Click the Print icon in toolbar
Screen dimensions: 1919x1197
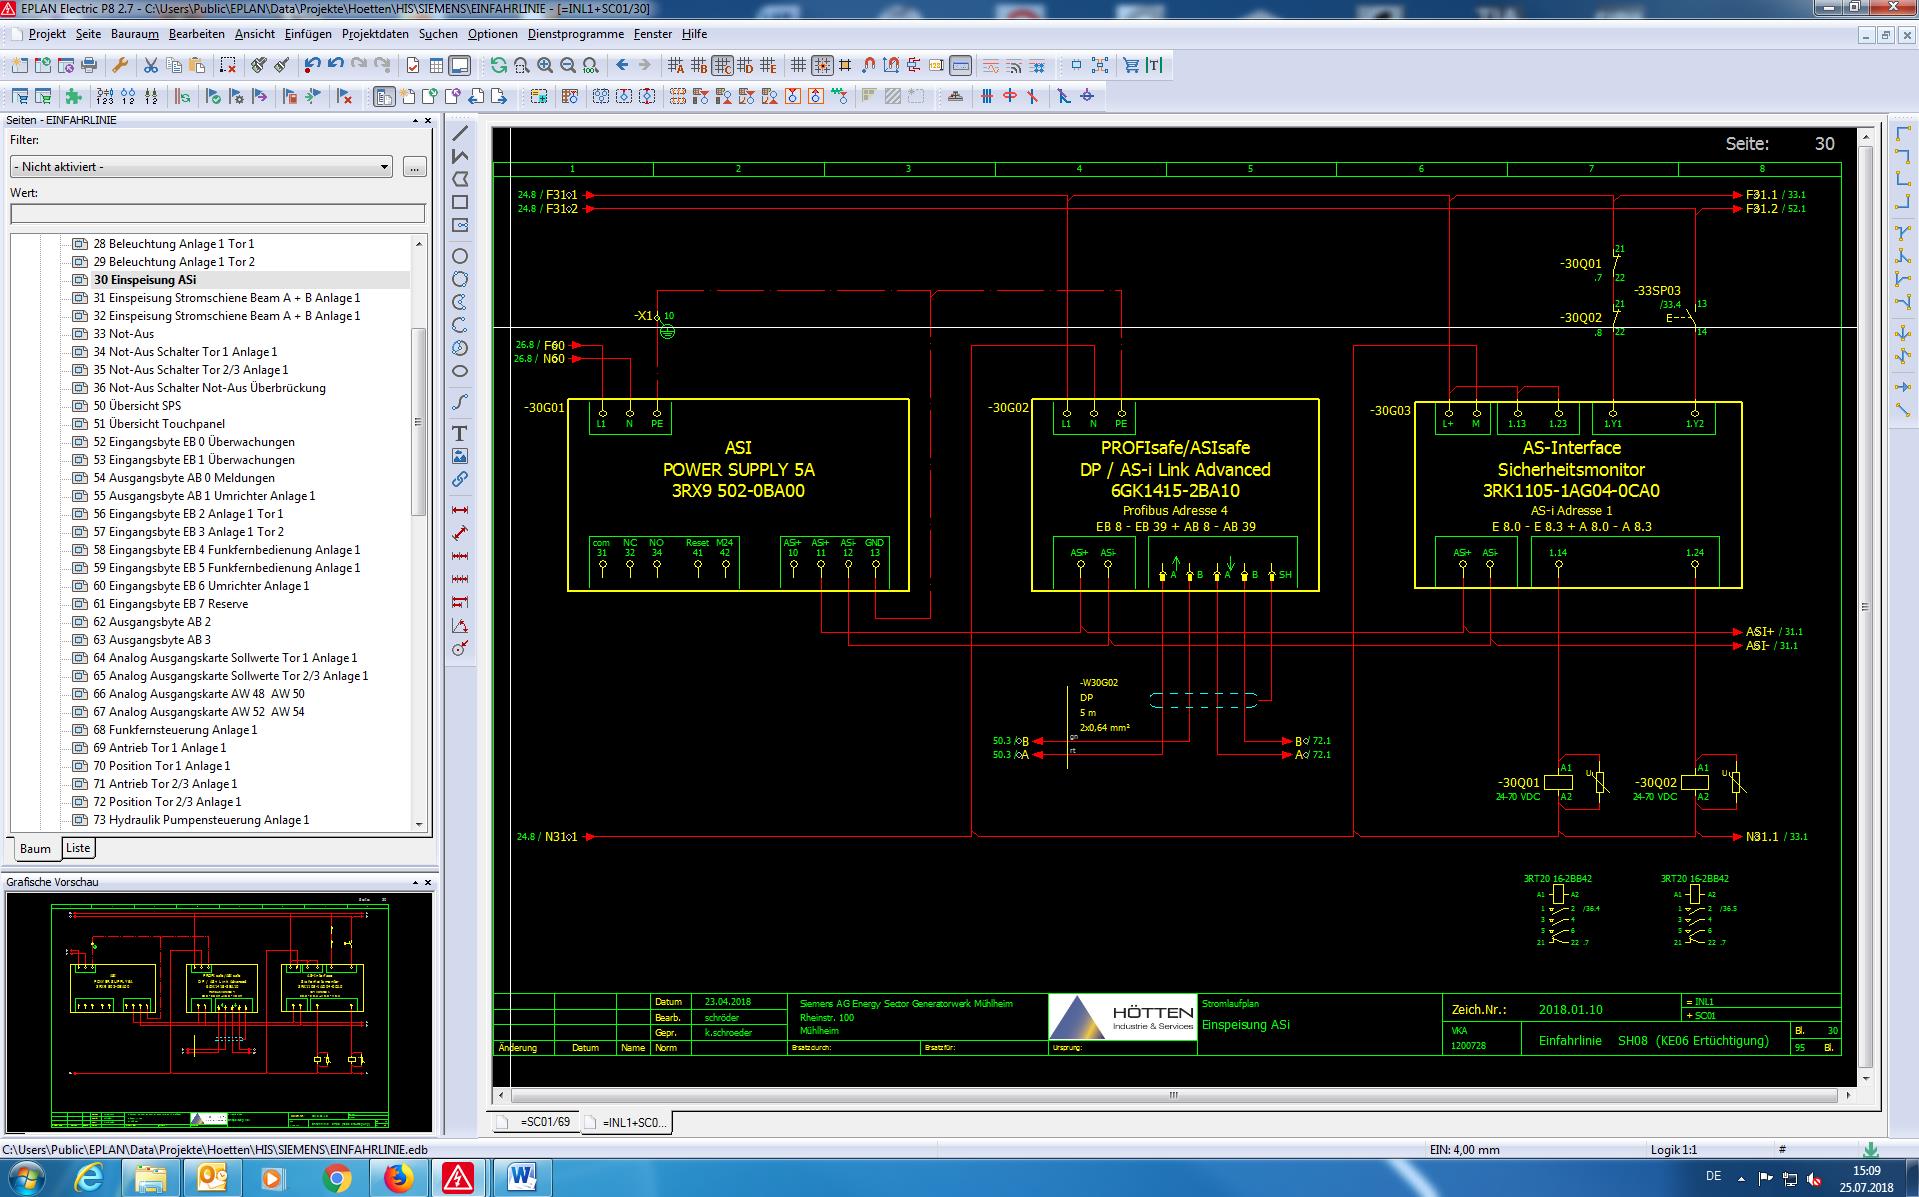coord(89,66)
